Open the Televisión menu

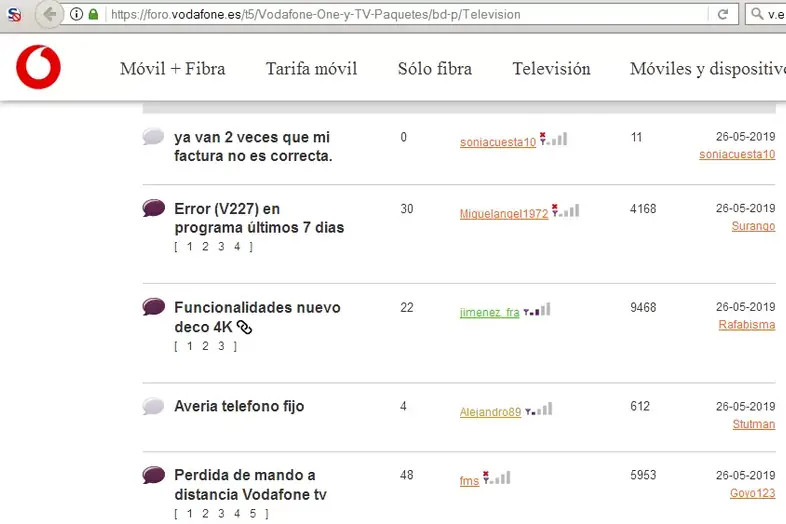click(x=551, y=69)
